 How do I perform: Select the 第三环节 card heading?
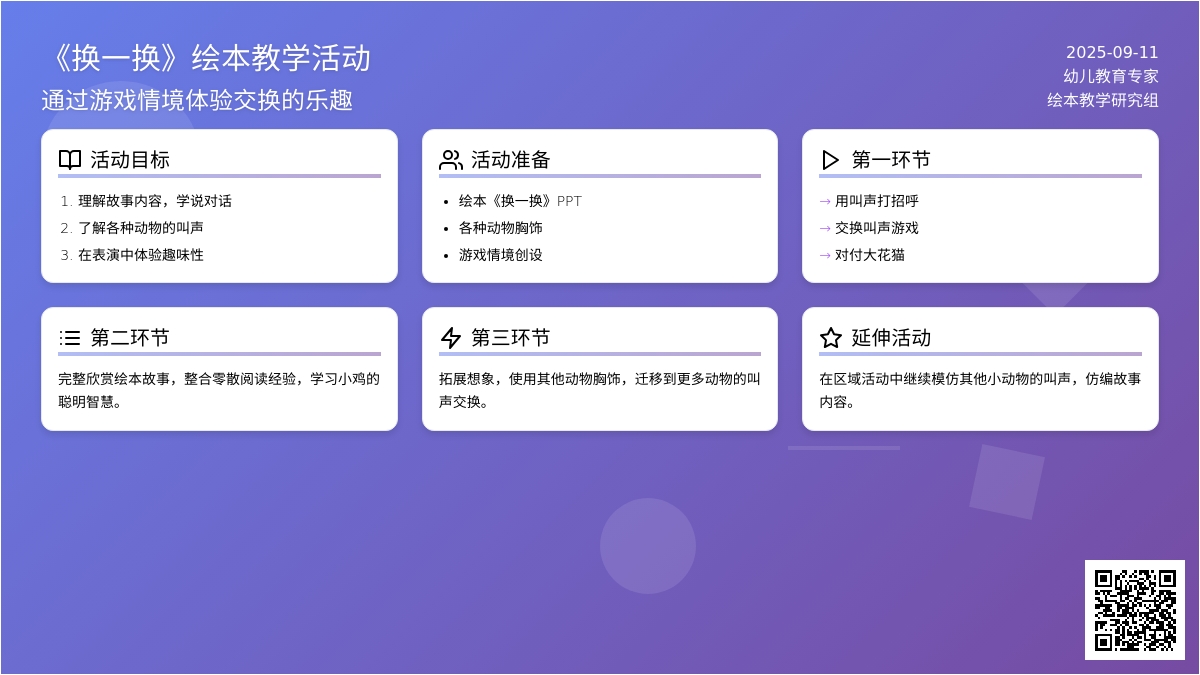pyautogui.click(x=511, y=338)
